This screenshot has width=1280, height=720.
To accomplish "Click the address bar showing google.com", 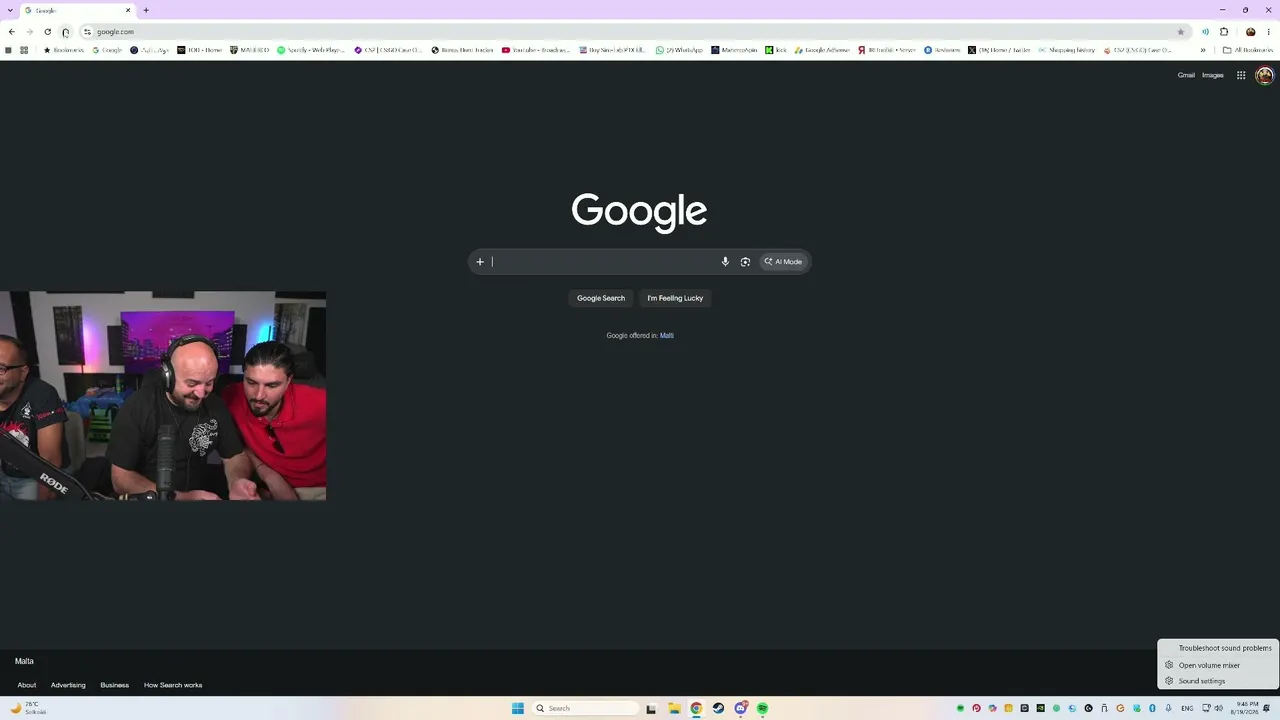I will point(635,32).
